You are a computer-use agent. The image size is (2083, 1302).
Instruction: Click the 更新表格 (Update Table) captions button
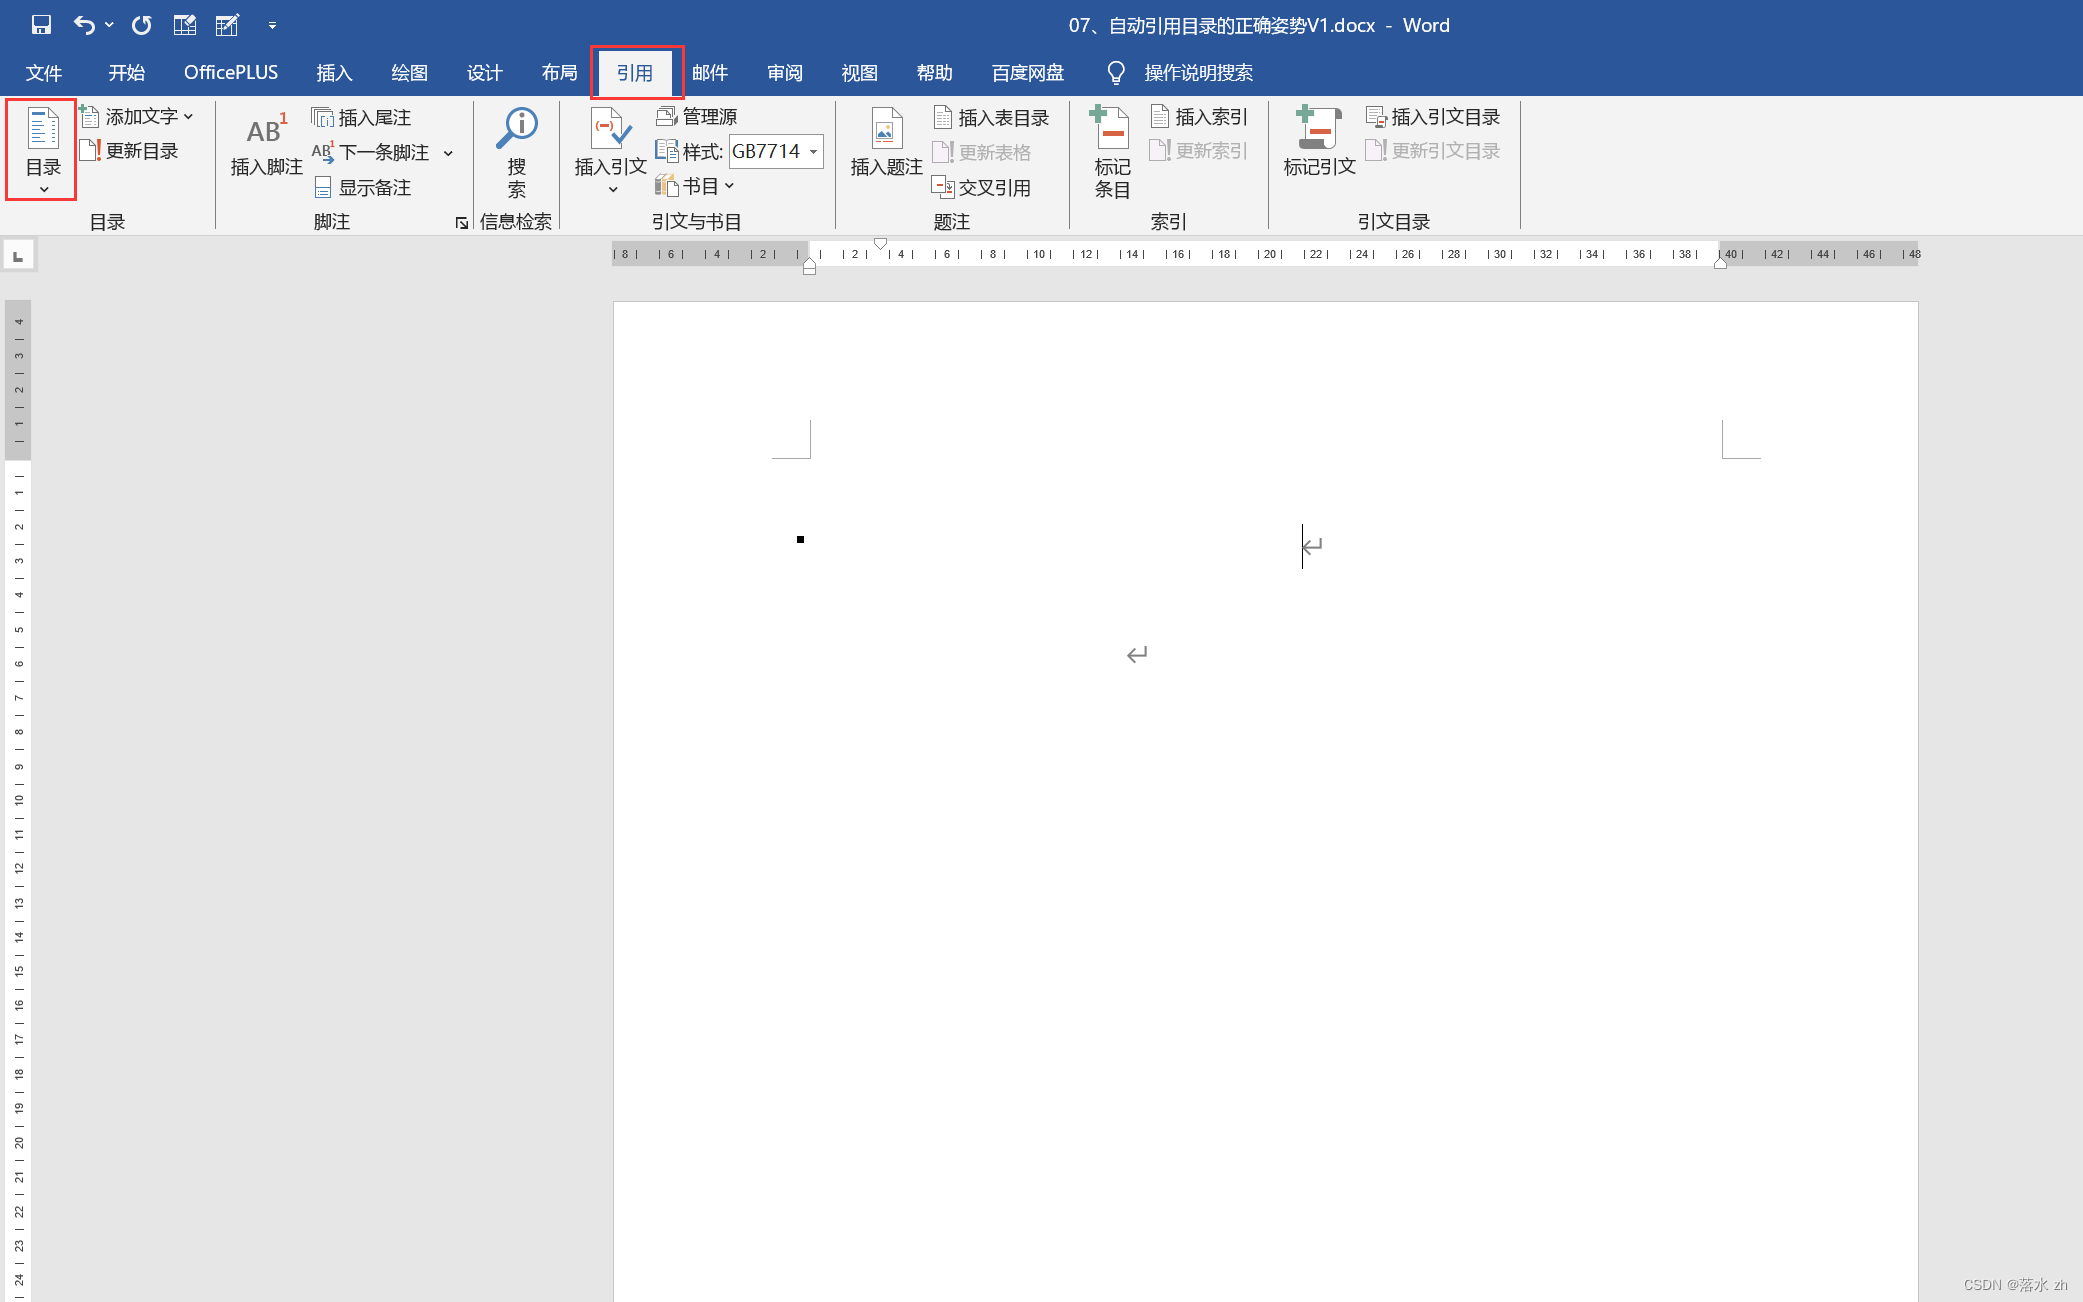(x=982, y=152)
